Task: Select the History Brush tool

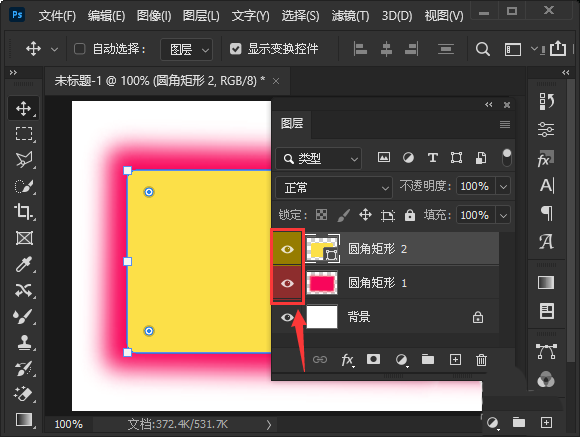Action: (x=24, y=369)
